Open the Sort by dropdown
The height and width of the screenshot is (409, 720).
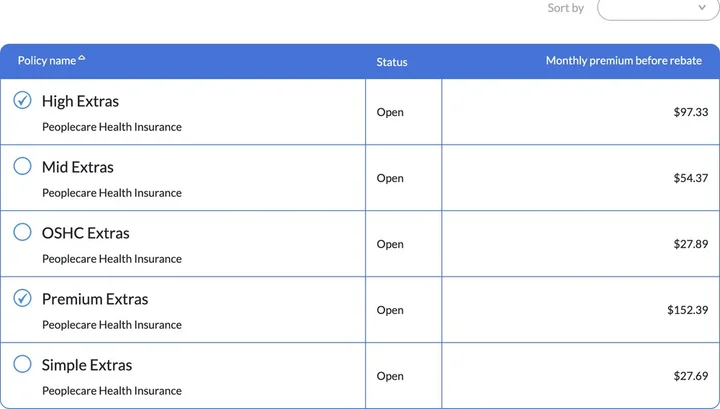click(x=657, y=8)
